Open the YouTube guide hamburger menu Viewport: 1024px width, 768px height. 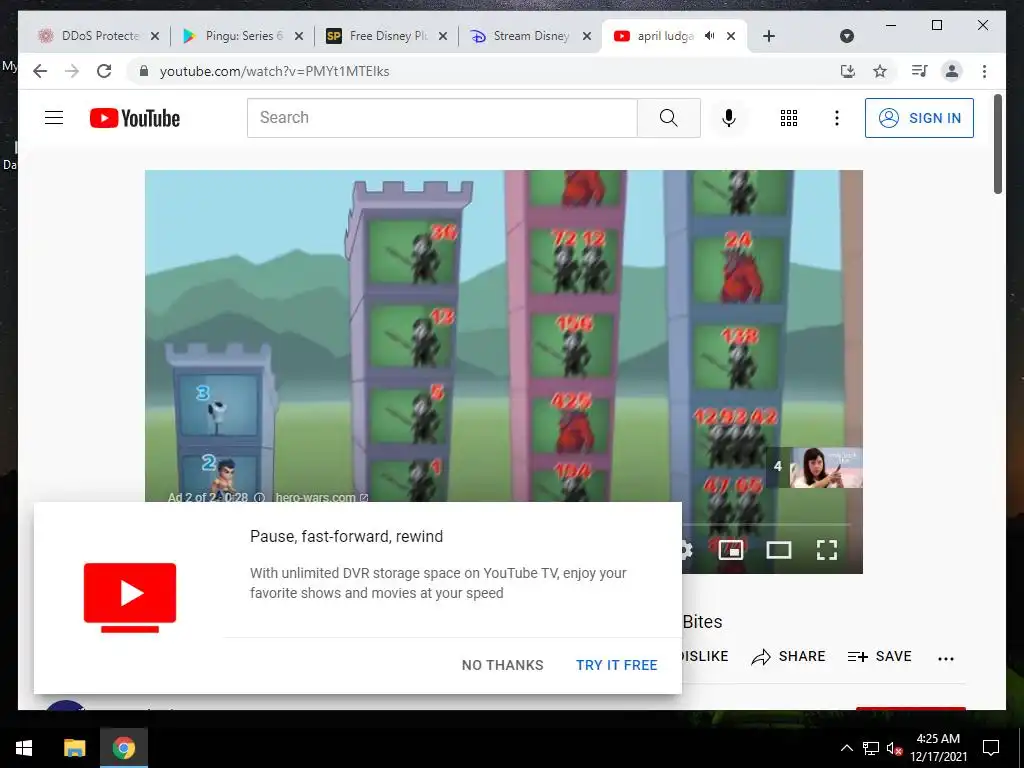[x=54, y=118]
